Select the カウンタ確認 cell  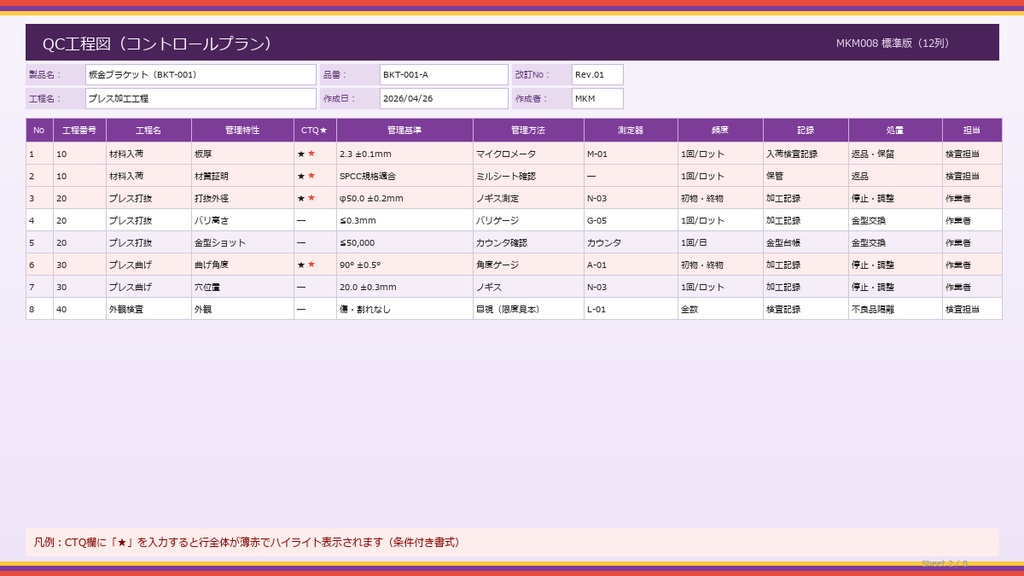[528, 243]
